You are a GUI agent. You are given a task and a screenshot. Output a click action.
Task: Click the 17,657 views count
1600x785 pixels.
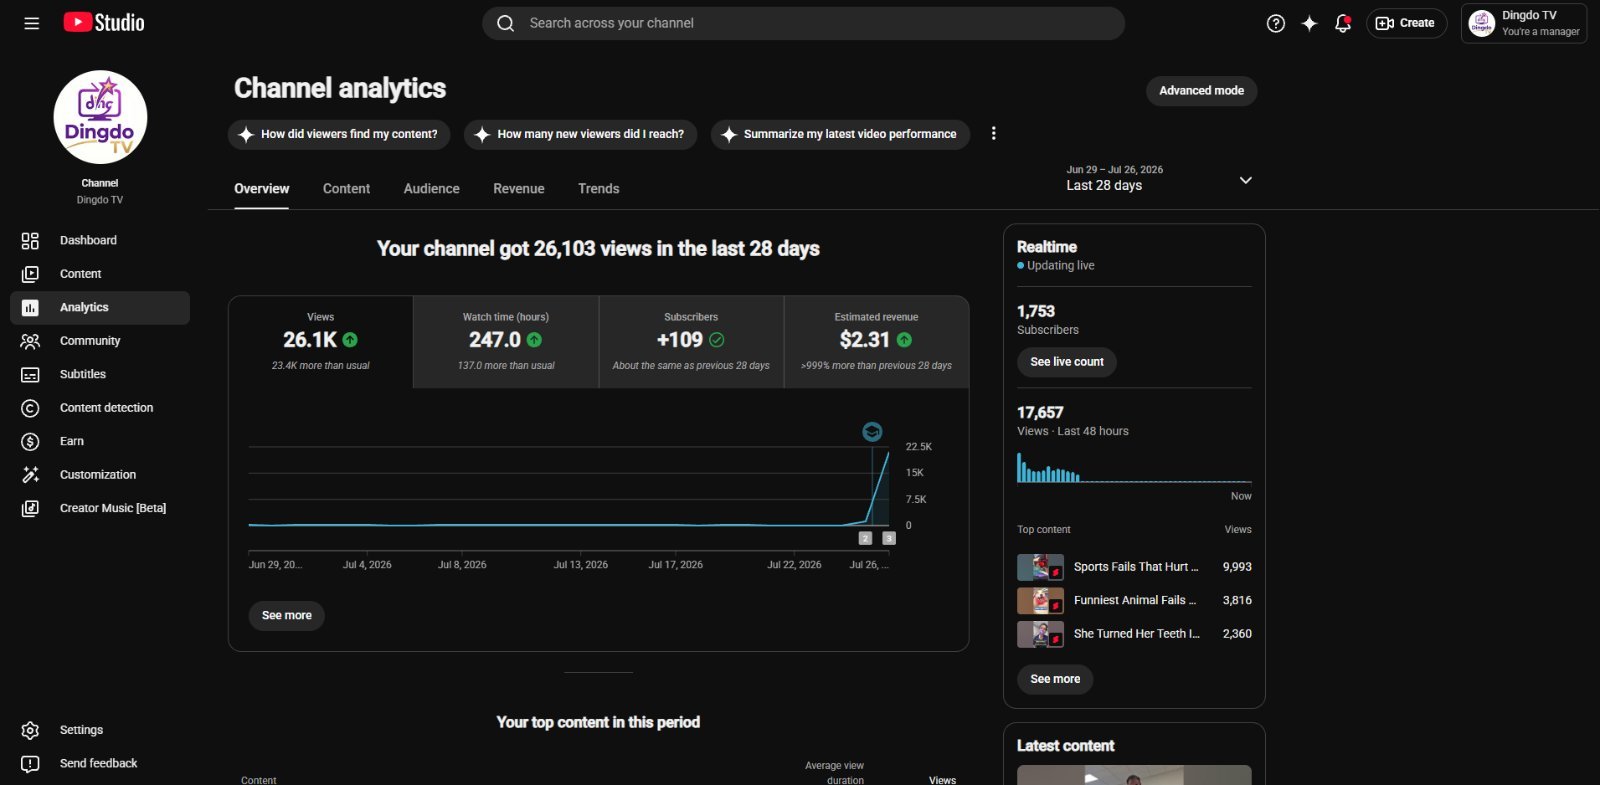[1040, 413]
